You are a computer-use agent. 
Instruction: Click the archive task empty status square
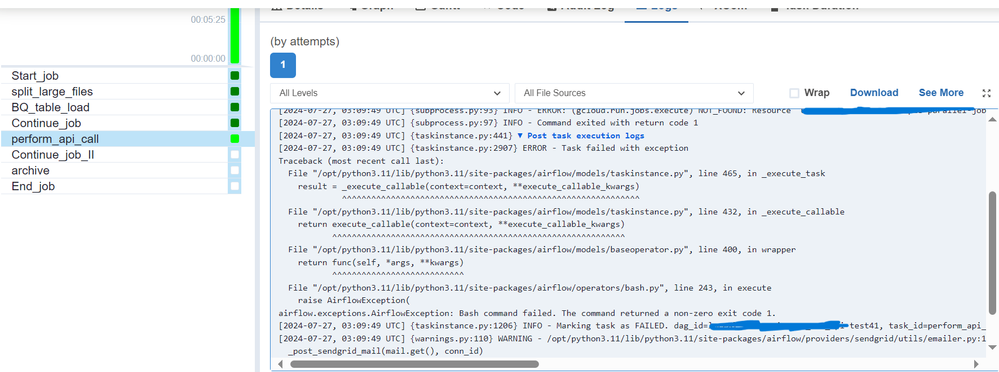coord(234,171)
